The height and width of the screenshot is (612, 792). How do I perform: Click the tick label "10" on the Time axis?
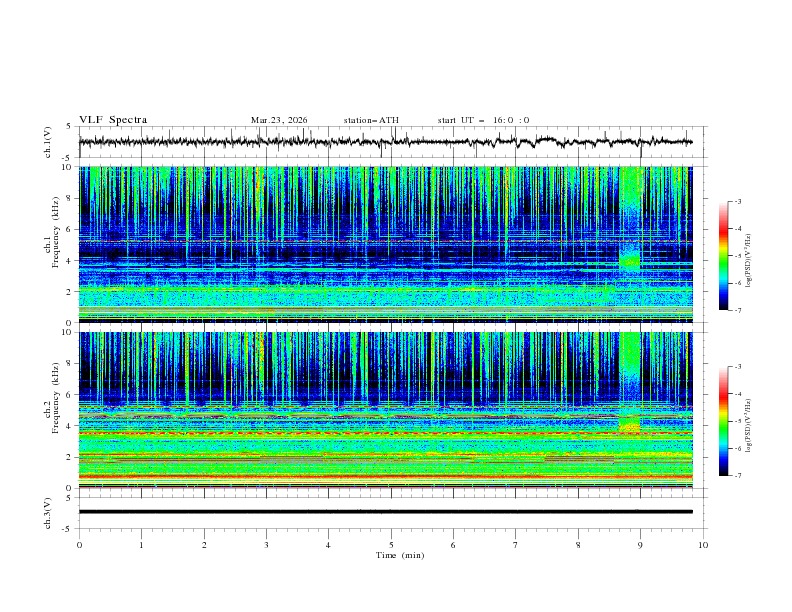[x=703, y=545]
